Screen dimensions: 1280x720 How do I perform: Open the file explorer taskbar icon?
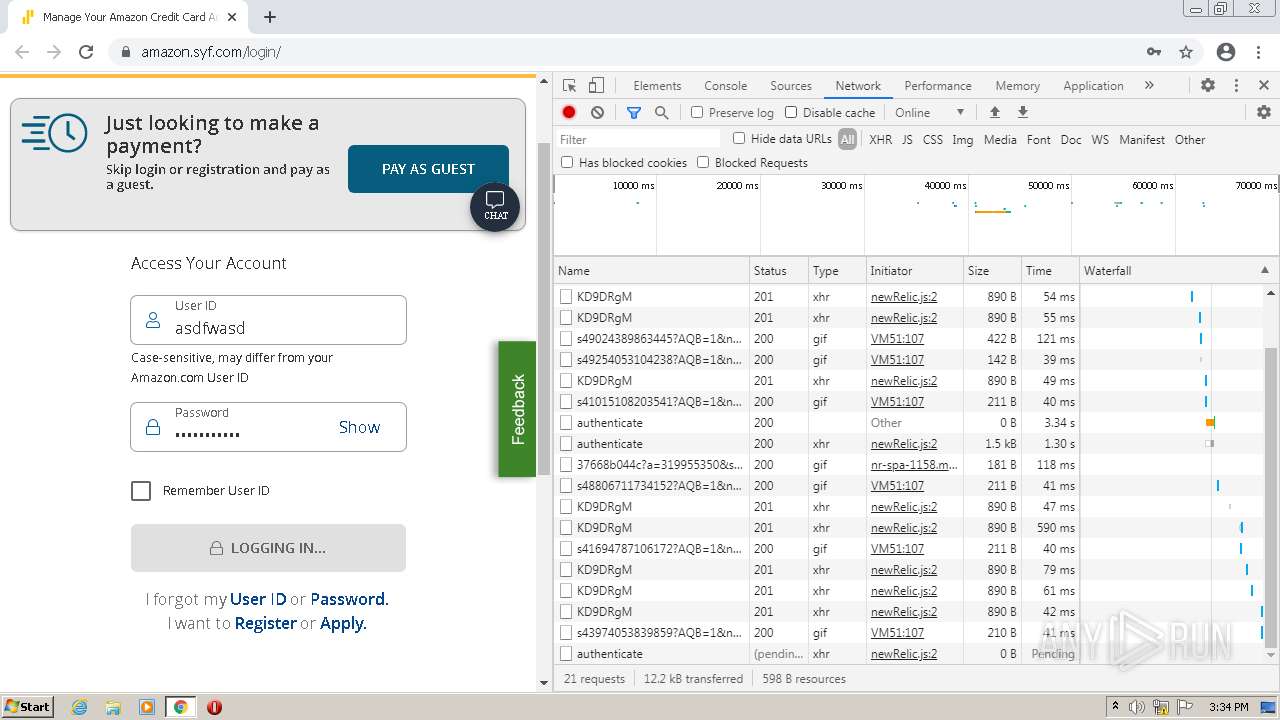point(113,707)
